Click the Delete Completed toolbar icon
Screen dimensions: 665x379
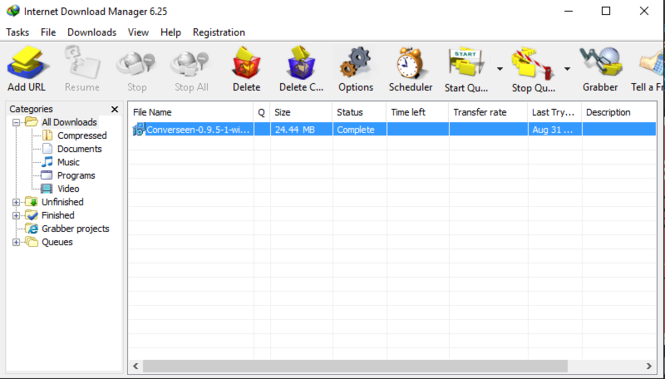pos(301,64)
